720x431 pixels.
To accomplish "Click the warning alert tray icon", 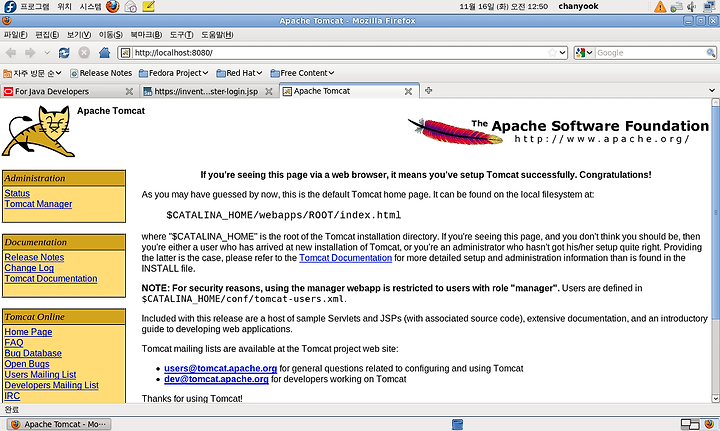I will [660, 6].
